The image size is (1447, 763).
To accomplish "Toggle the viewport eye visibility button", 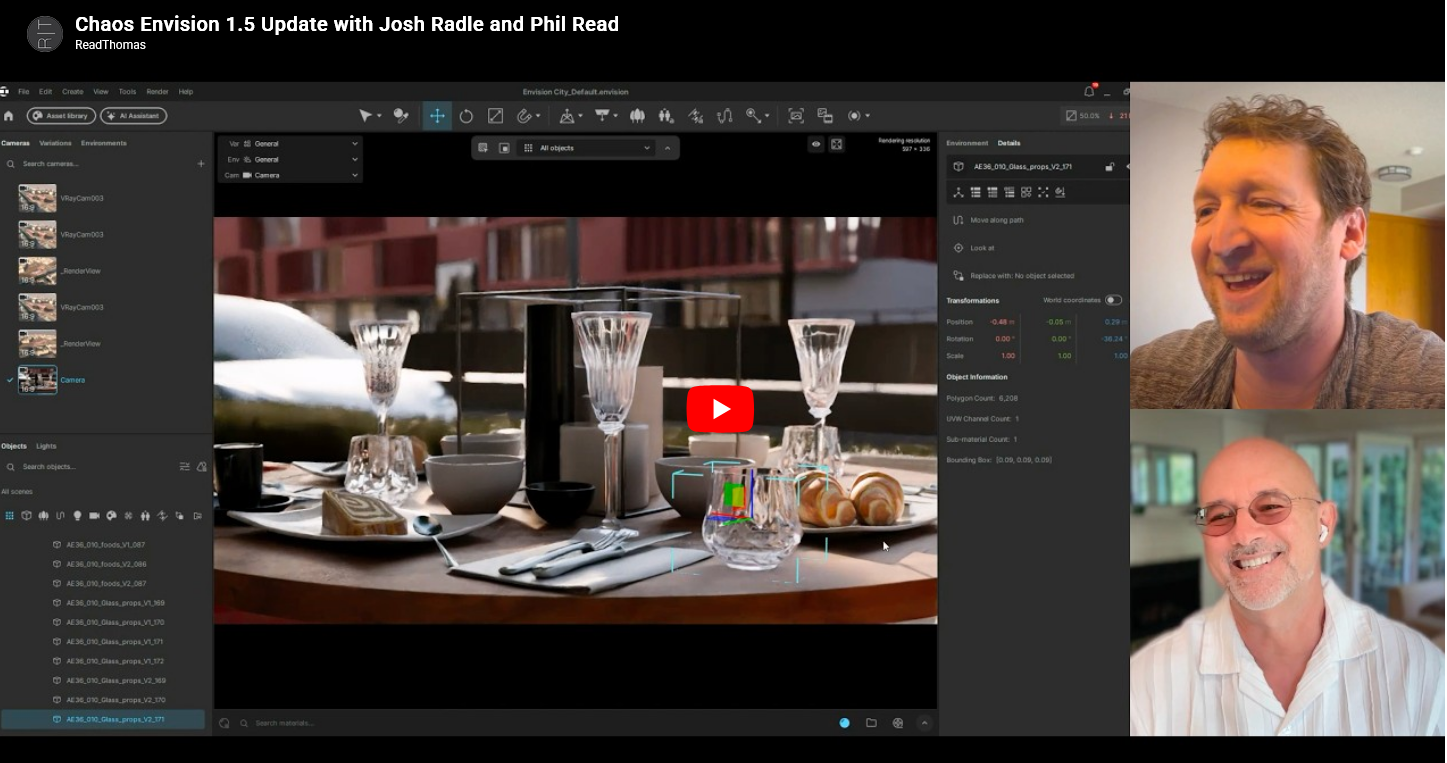I will coord(816,144).
